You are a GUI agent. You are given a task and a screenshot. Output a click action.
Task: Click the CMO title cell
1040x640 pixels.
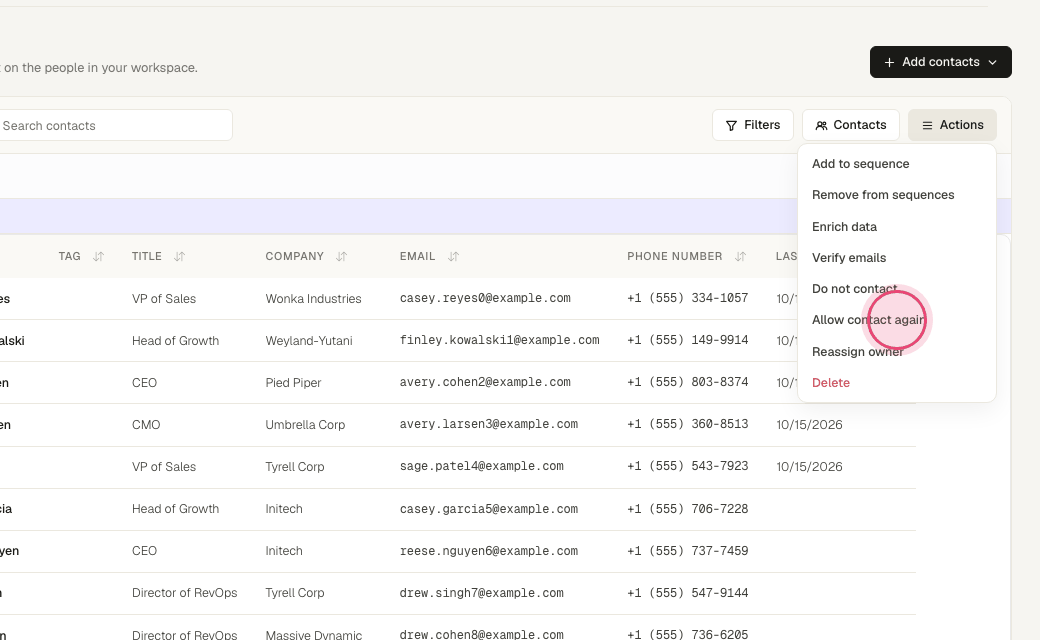pyautogui.click(x=146, y=425)
